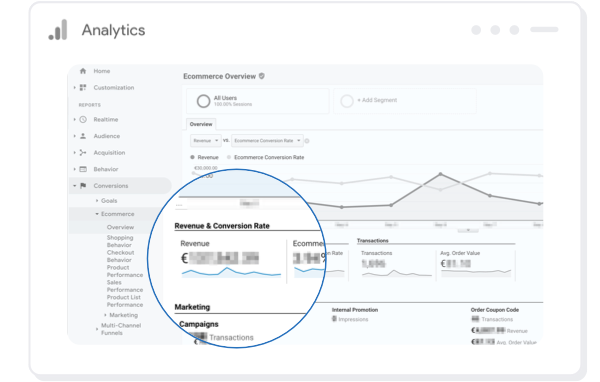Viewport: 600px width, 382px height.
Task: Expand the Multi-Channel Funnels arrow
Action: 97,329
